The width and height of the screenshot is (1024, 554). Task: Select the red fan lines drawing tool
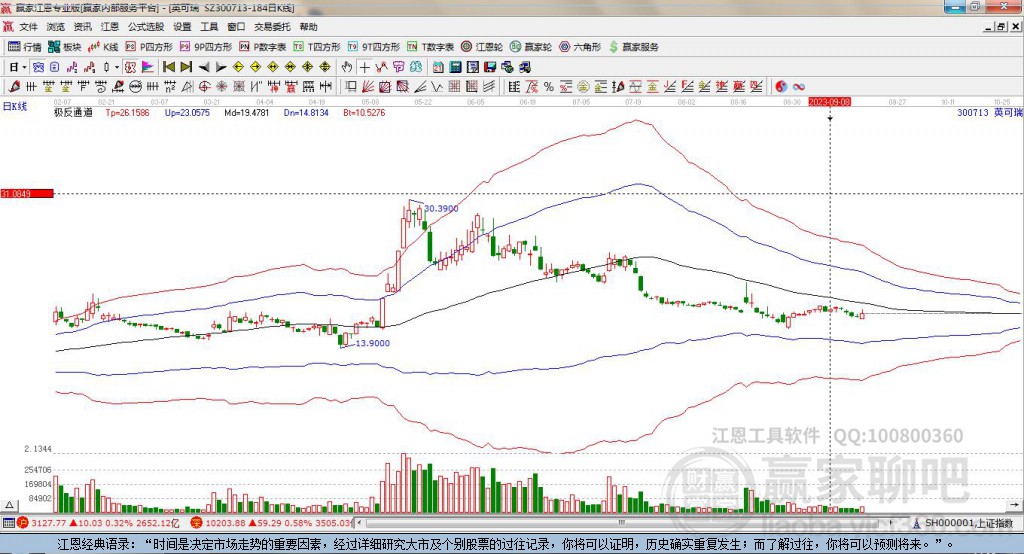(x=368, y=86)
